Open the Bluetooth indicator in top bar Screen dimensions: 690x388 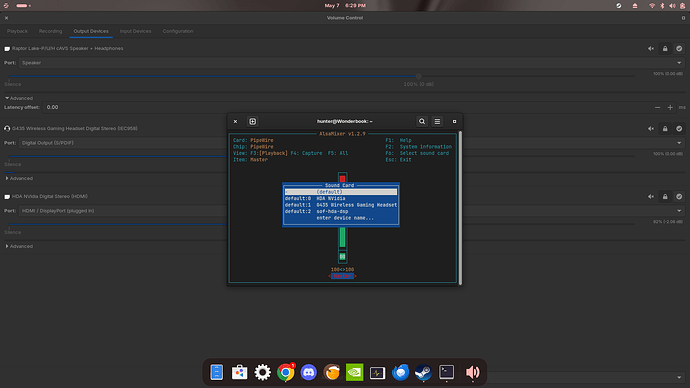(x=662, y=6)
